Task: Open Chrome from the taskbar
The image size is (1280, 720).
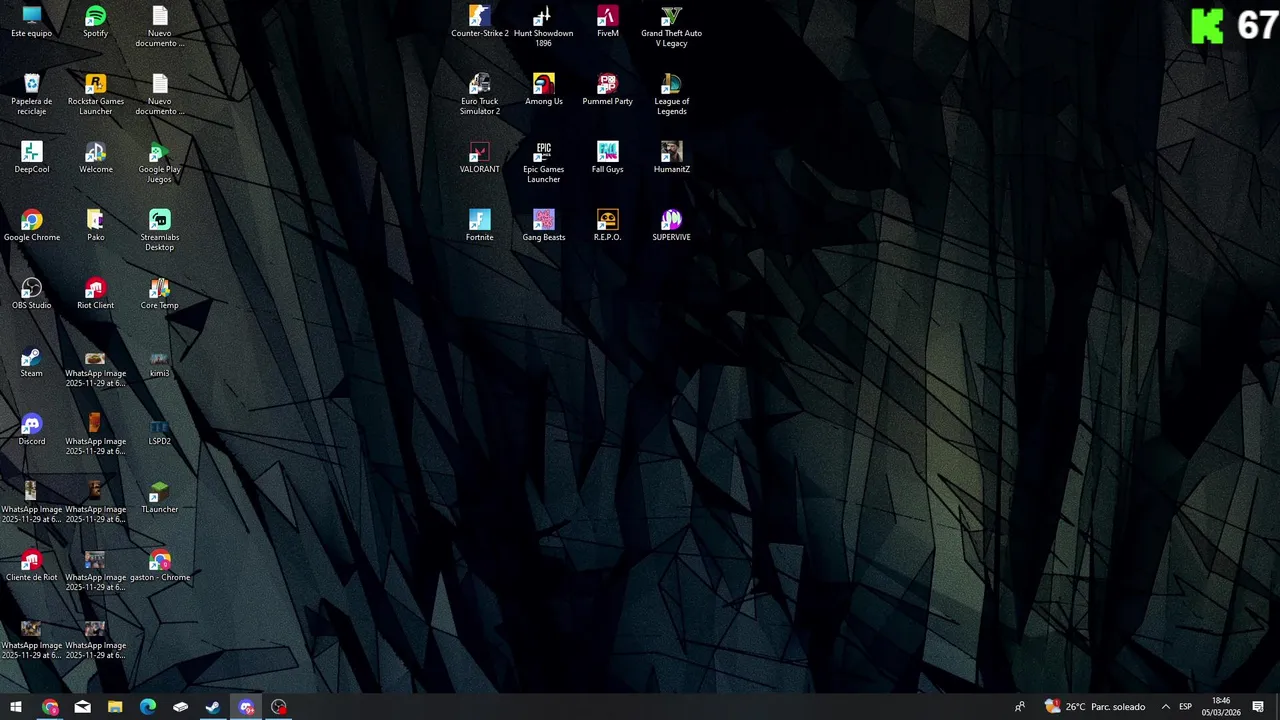Action: click(50, 707)
